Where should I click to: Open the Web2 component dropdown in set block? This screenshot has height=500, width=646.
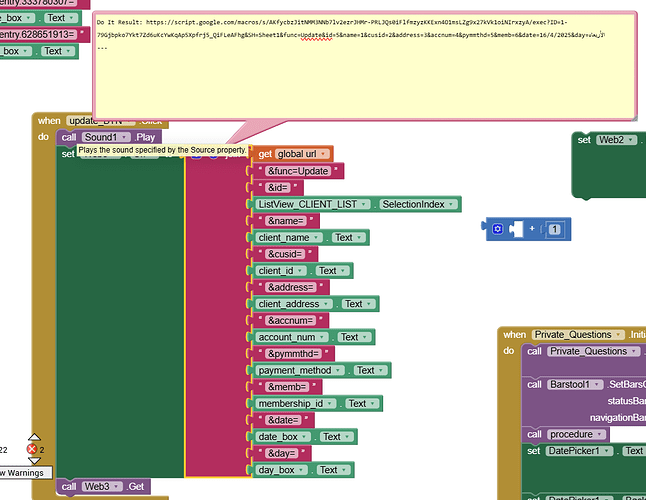[x=630, y=140]
